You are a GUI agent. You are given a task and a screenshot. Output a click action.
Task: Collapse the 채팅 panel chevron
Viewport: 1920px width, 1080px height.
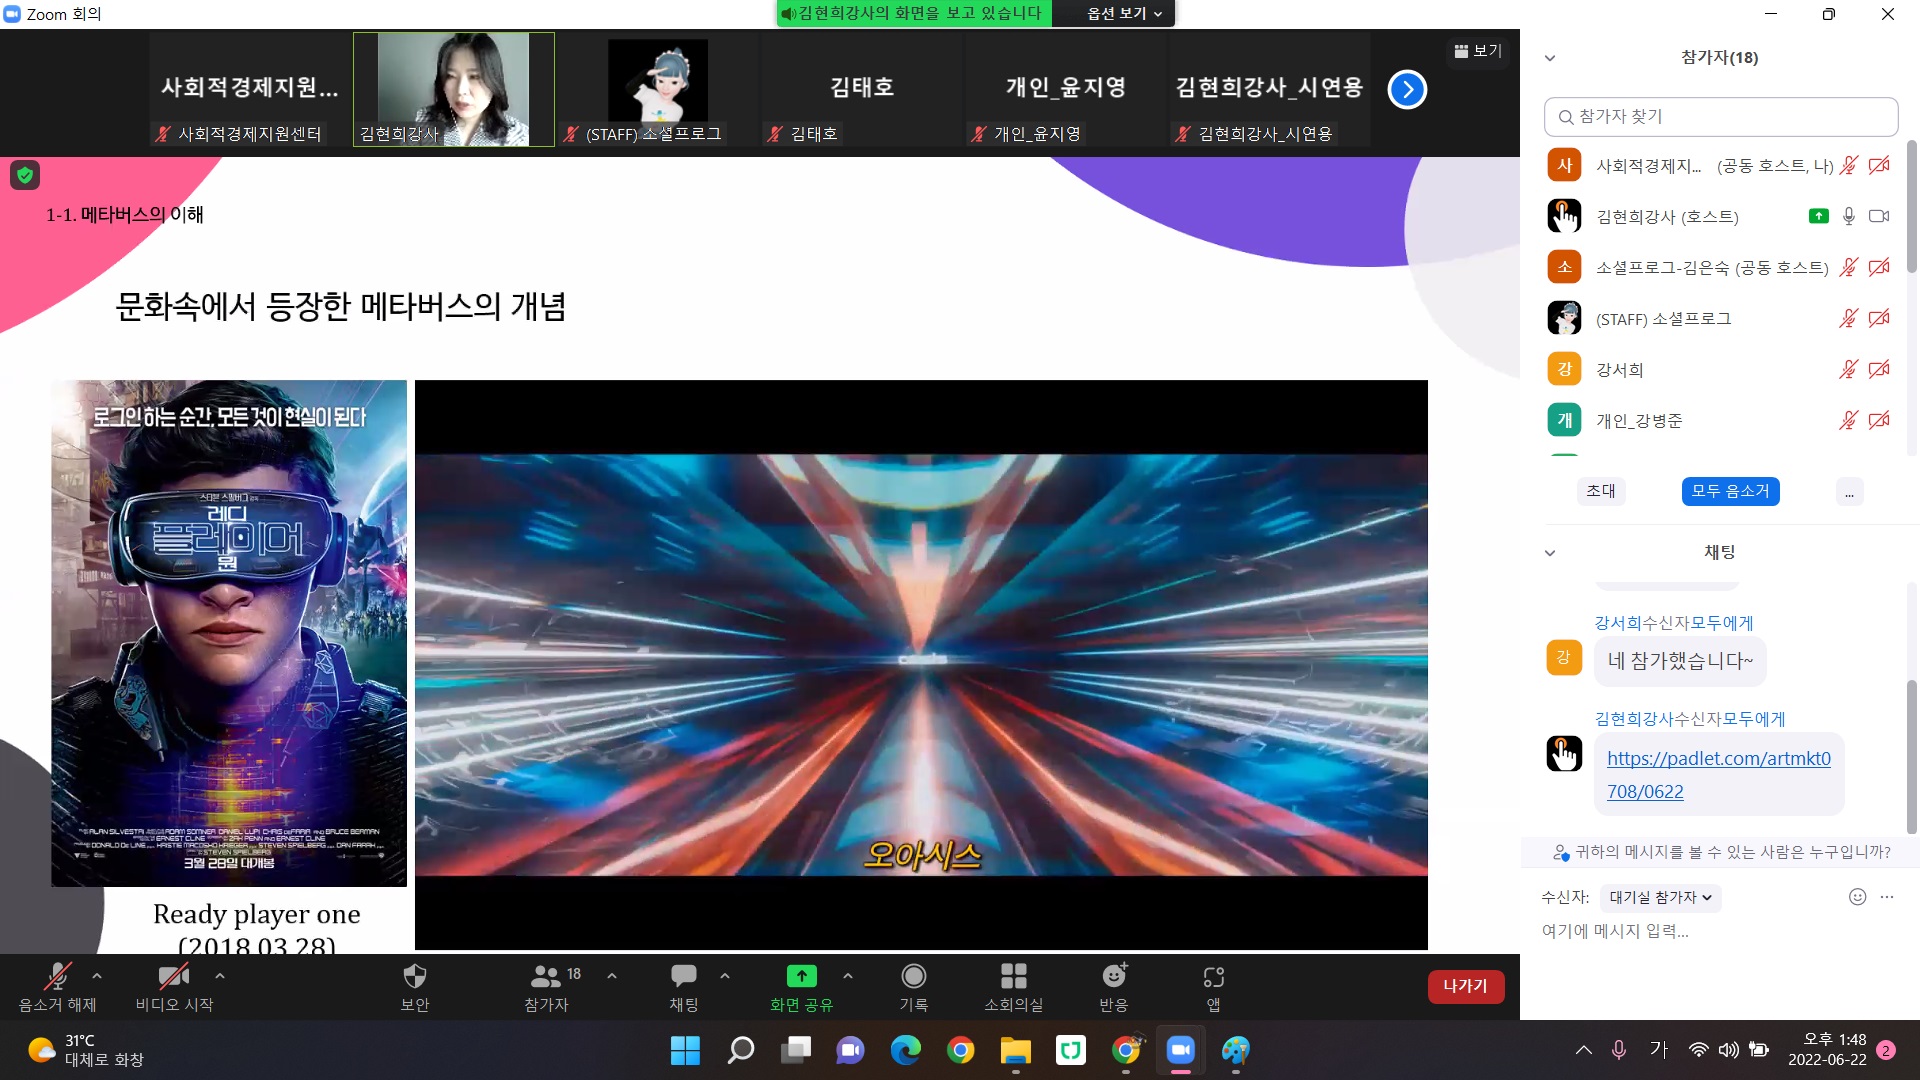pyautogui.click(x=1550, y=553)
